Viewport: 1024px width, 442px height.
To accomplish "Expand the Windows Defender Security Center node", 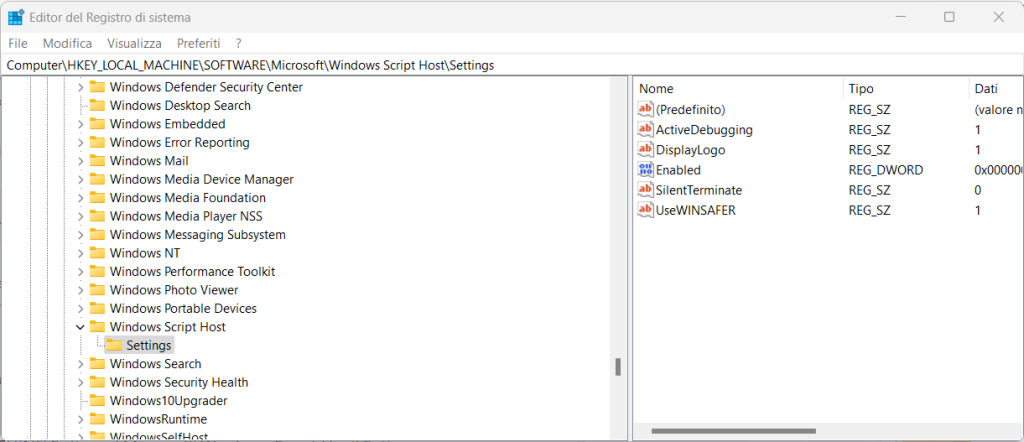I will pos(80,87).
